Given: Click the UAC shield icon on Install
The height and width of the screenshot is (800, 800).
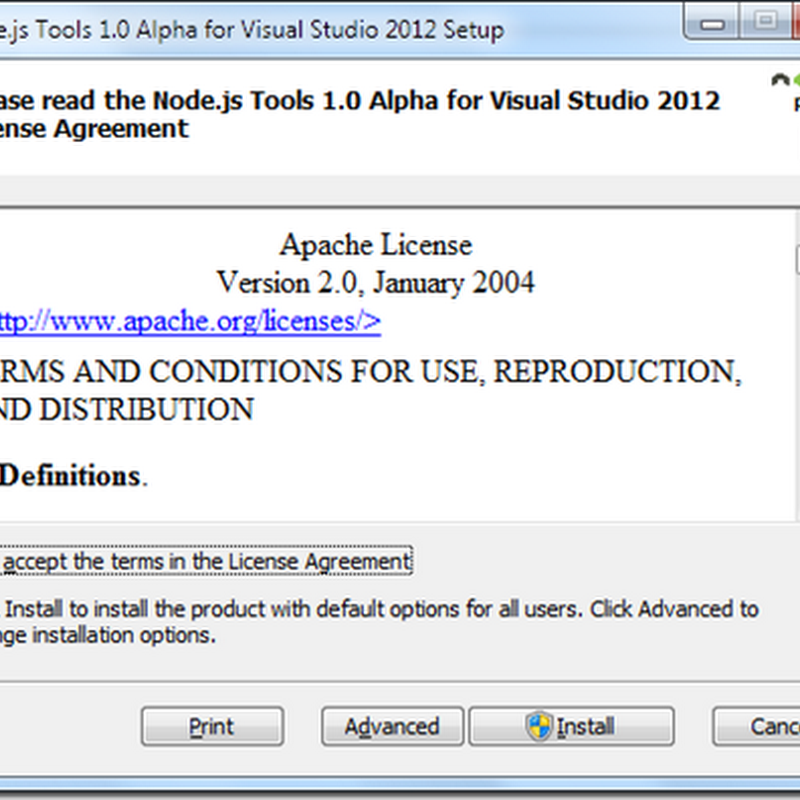Looking at the screenshot, I should point(540,727).
